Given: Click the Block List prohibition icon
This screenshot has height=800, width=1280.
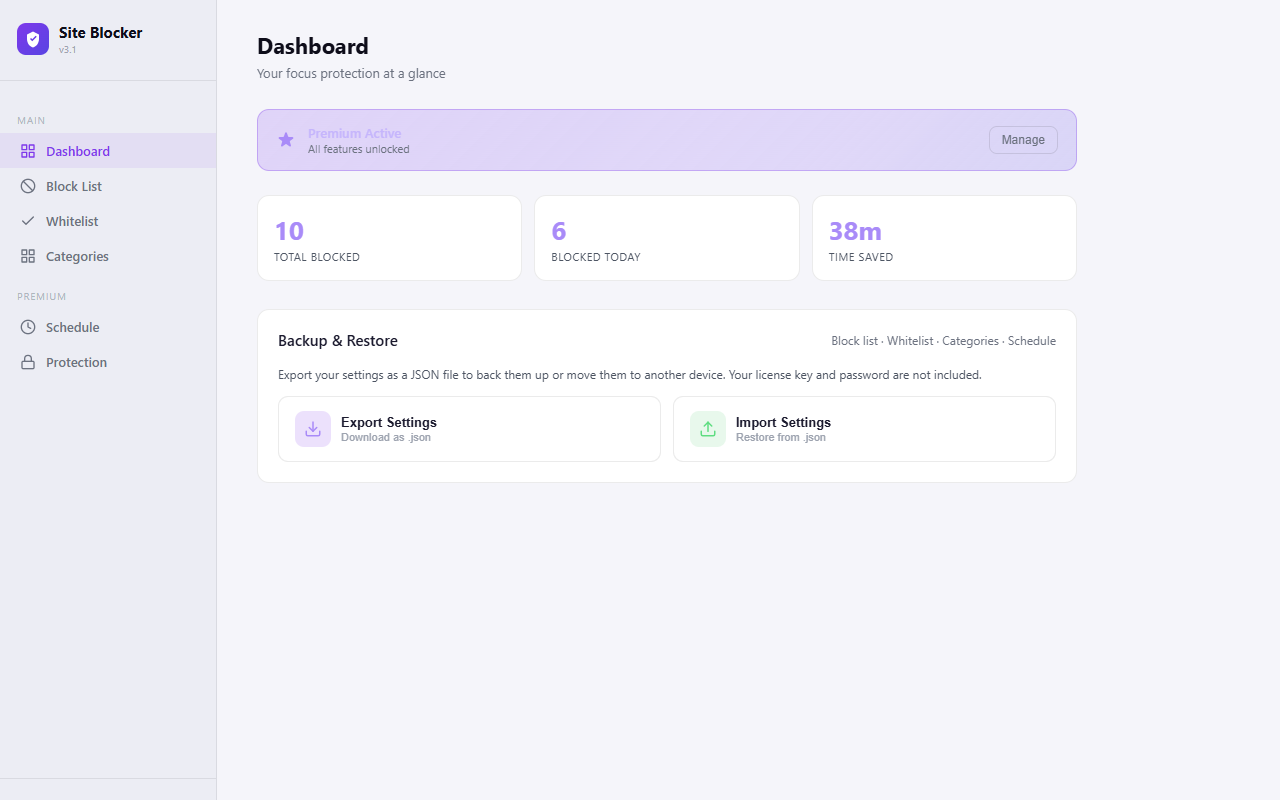Looking at the screenshot, I should (28, 186).
